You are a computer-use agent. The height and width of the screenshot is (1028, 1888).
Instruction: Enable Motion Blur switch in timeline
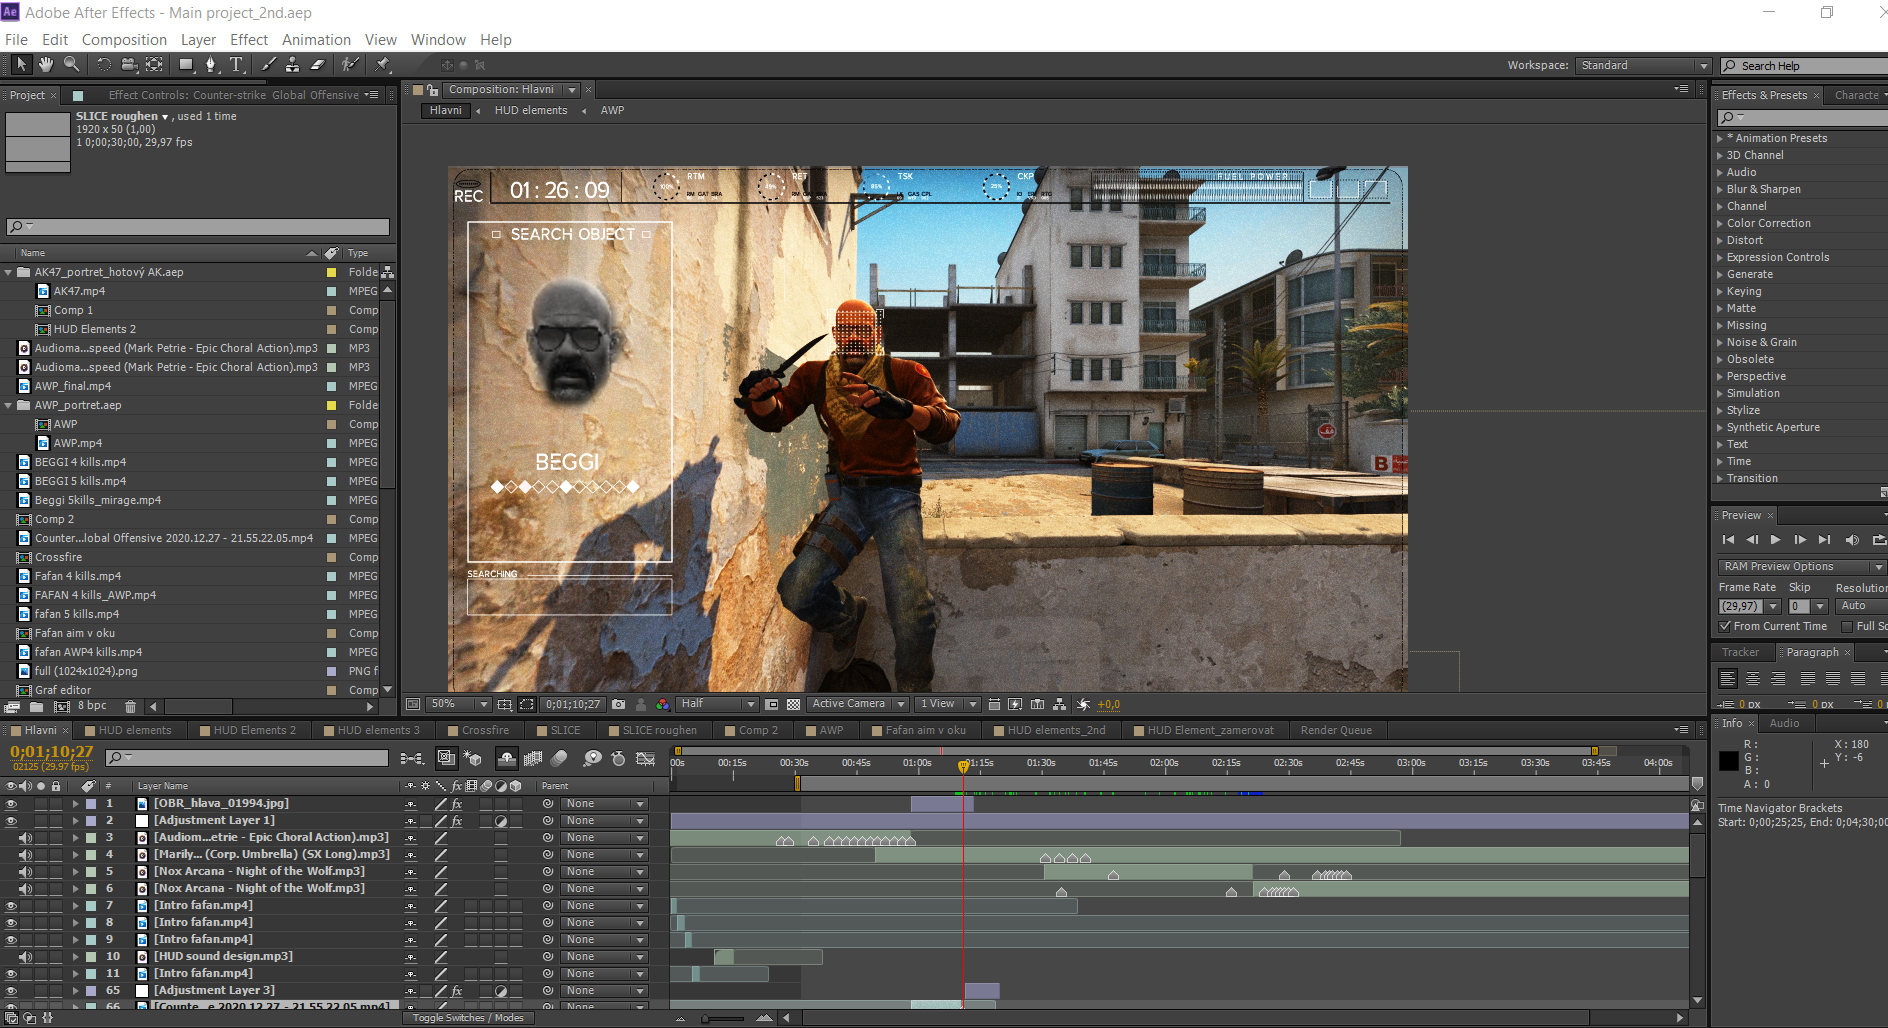tap(559, 758)
